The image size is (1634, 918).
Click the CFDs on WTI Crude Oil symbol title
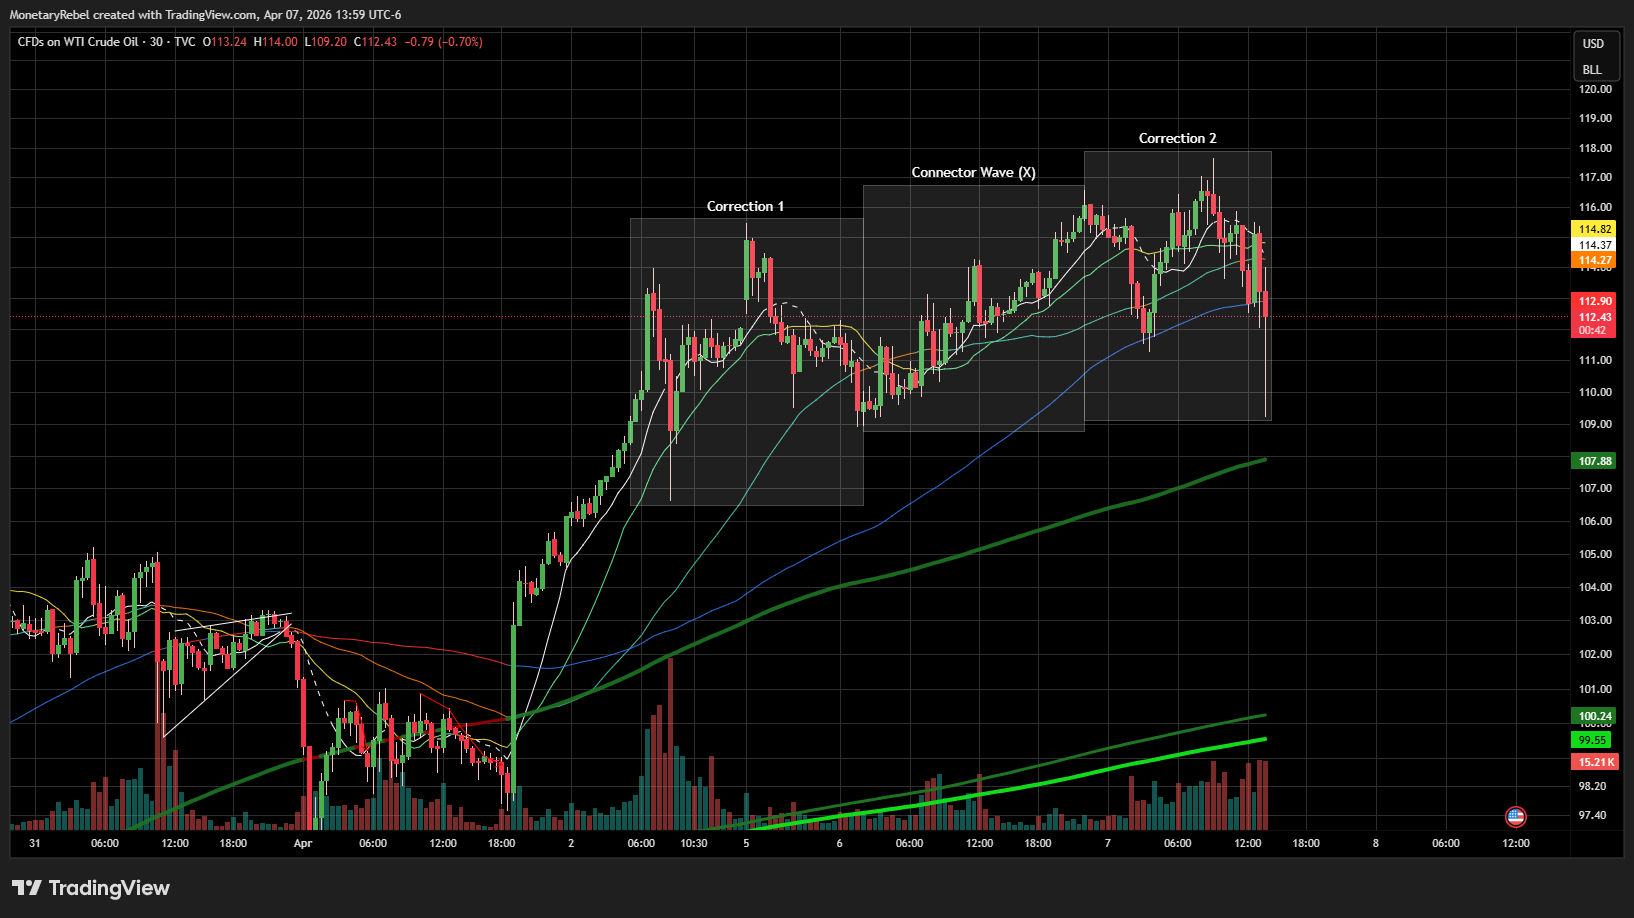click(x=78, y=42)
